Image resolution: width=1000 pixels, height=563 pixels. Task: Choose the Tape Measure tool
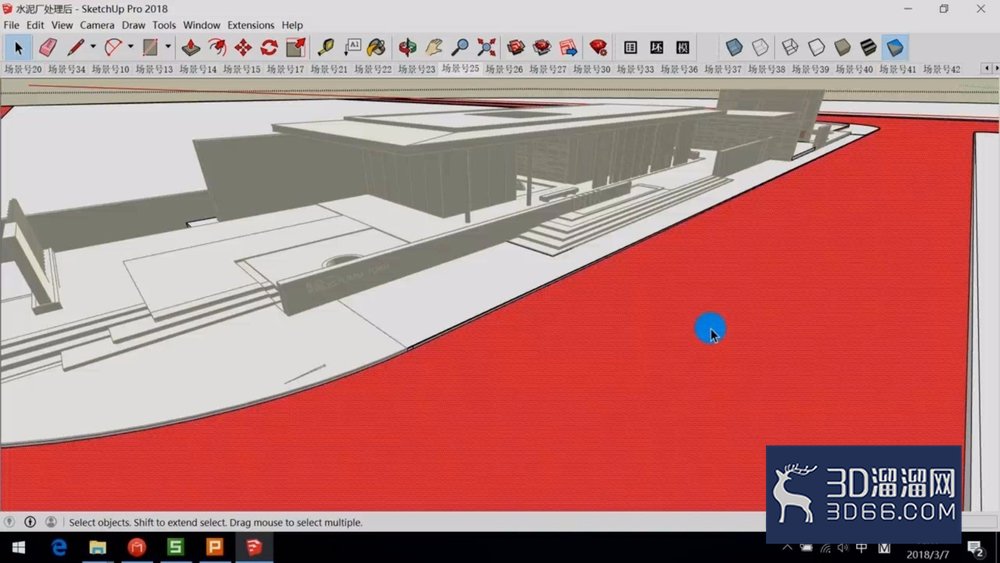point(326,47)
